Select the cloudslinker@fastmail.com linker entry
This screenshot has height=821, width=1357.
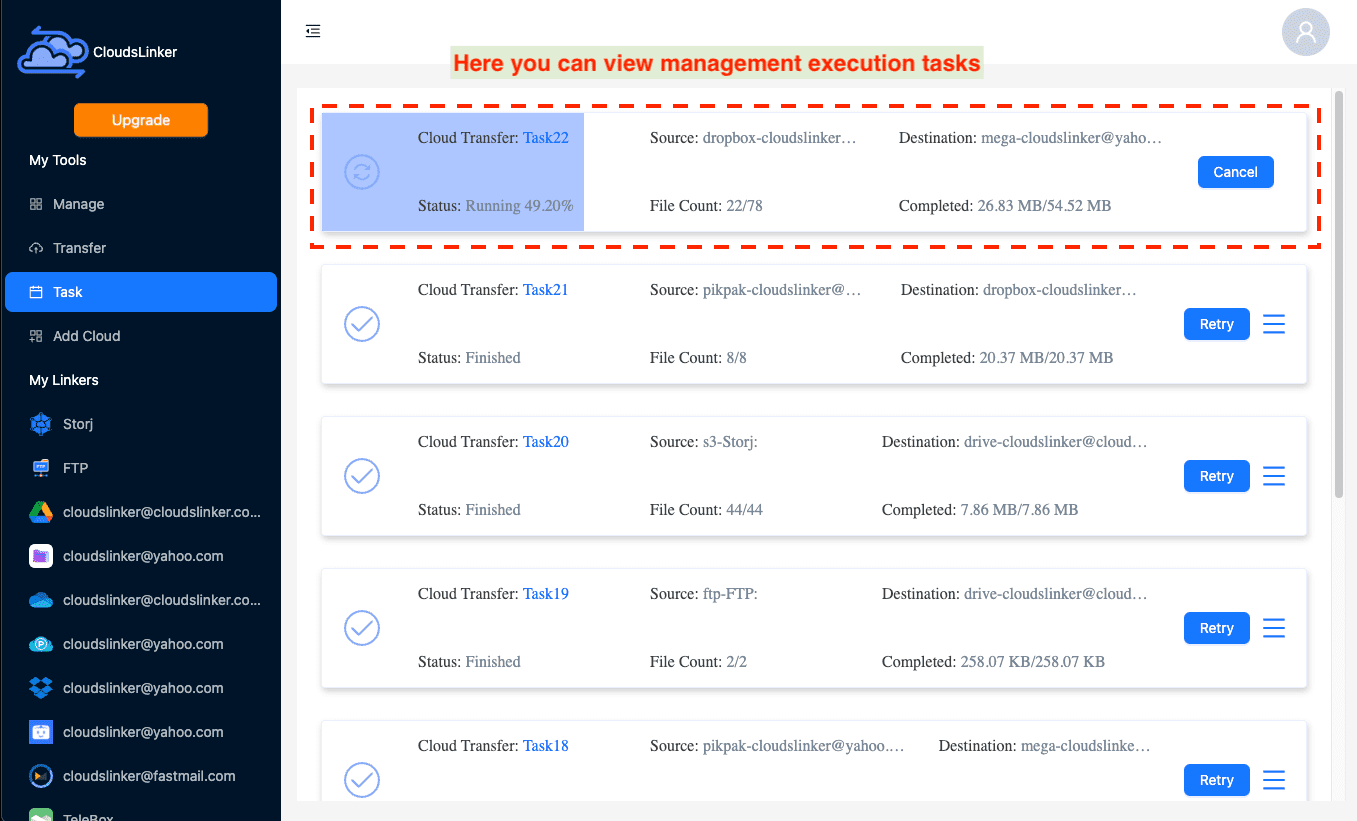pos(141,776)
